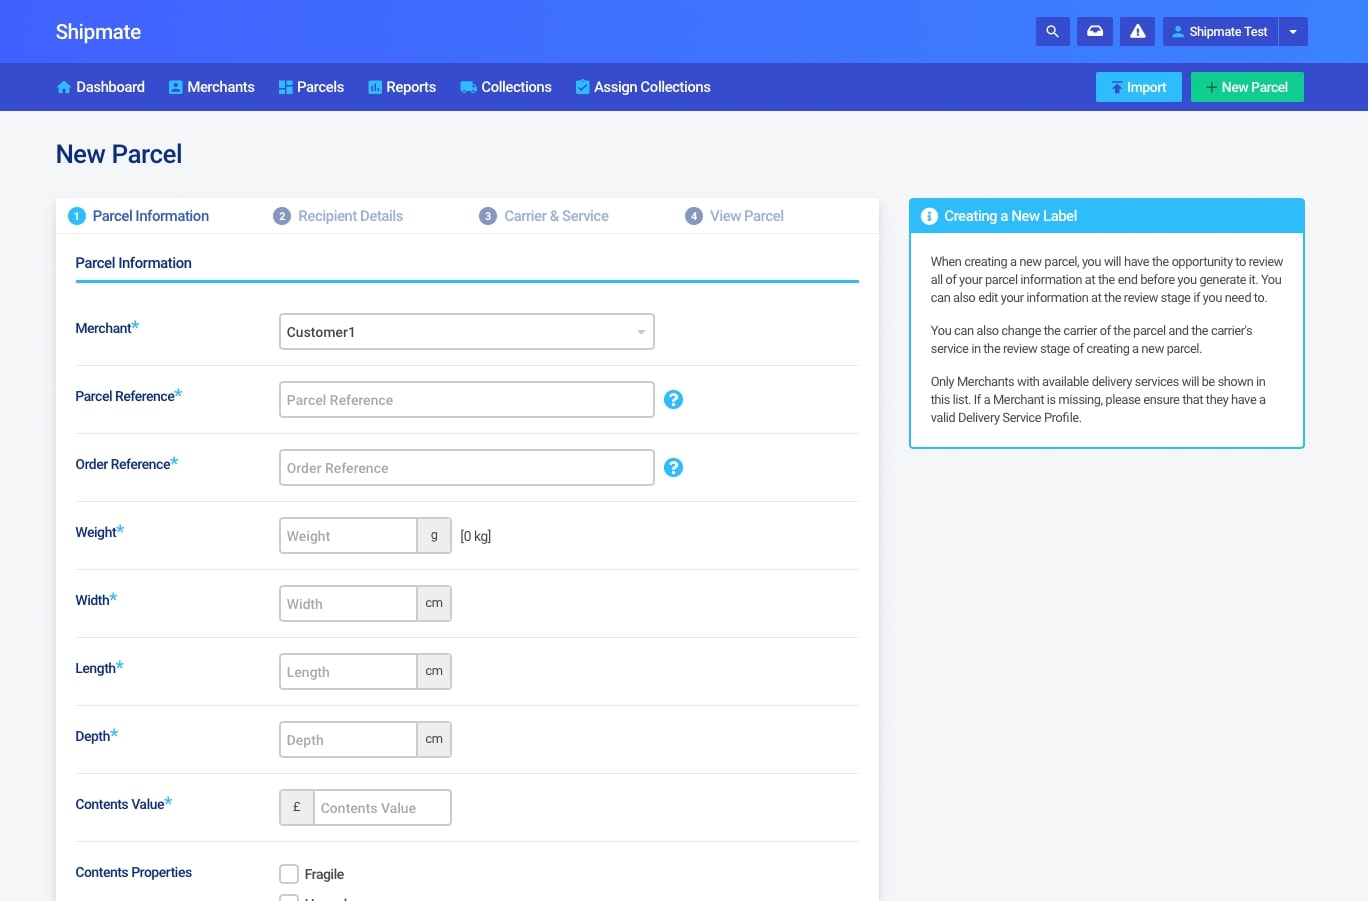Expand the Shipmate Test user dropdown arrow
The height and width of the screenshot is (901, 1368).
point(1293,31)
